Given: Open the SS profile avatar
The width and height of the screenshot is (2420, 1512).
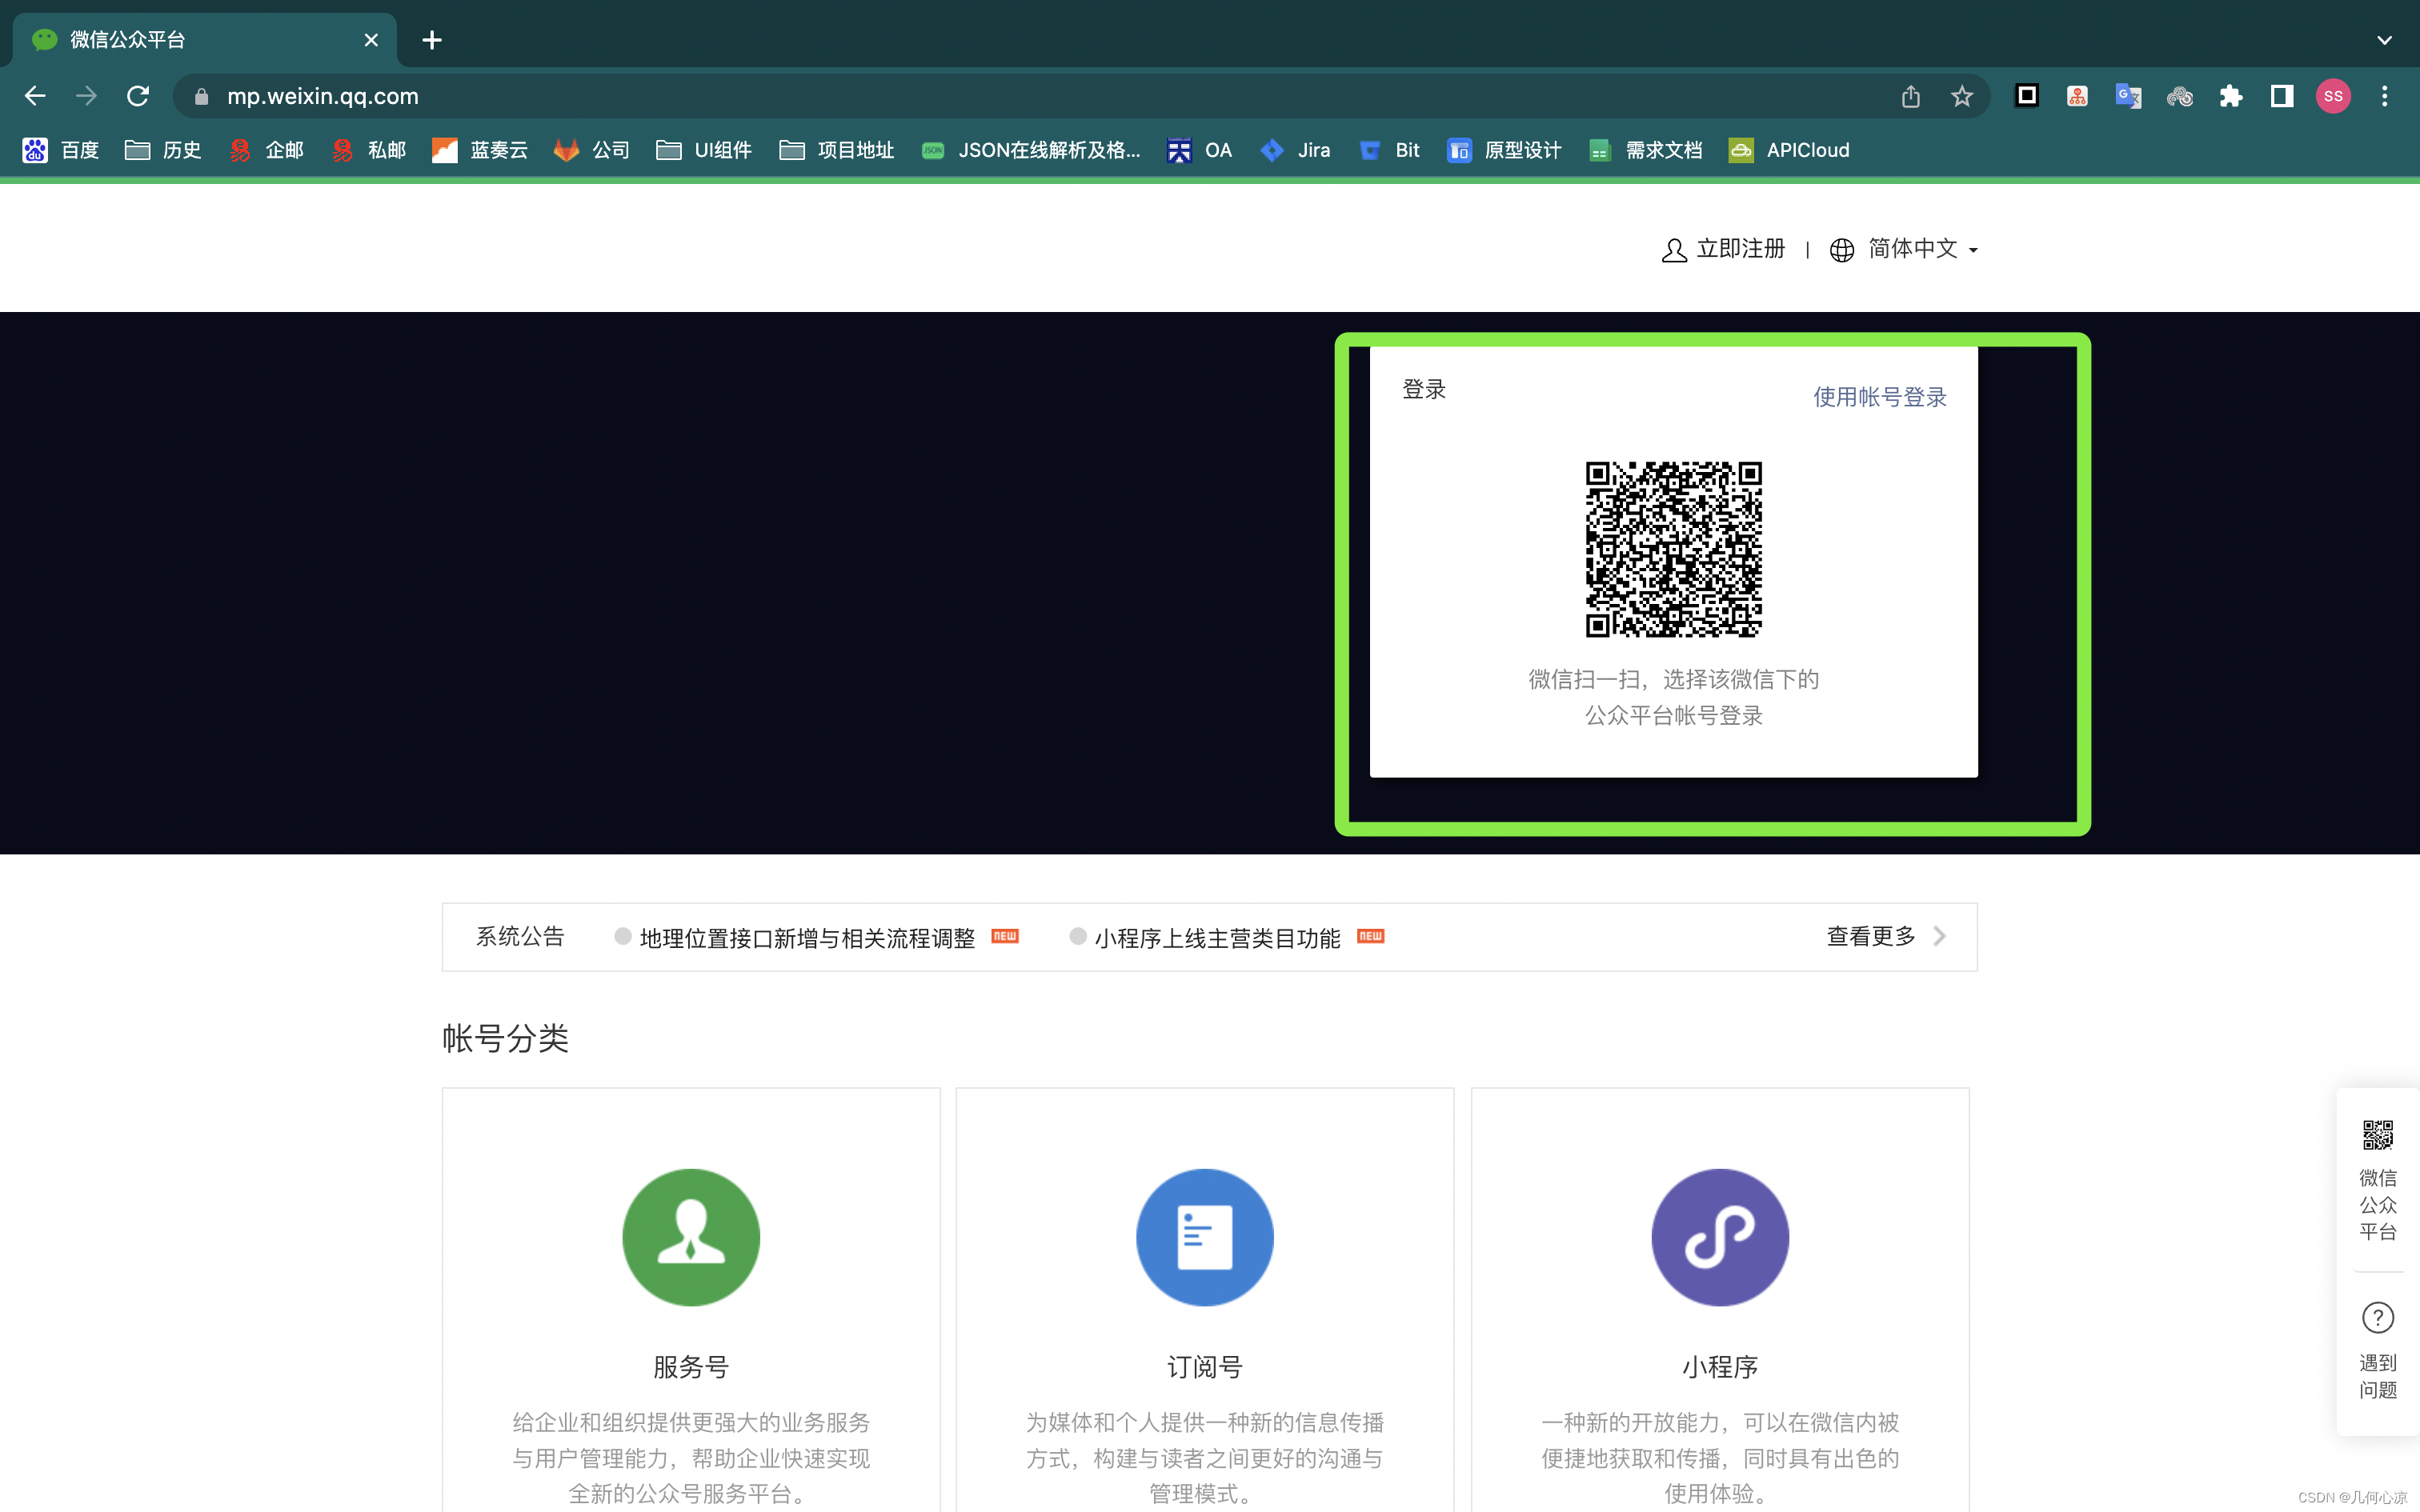Looking at the screenshot, I should click(2333, 96).
